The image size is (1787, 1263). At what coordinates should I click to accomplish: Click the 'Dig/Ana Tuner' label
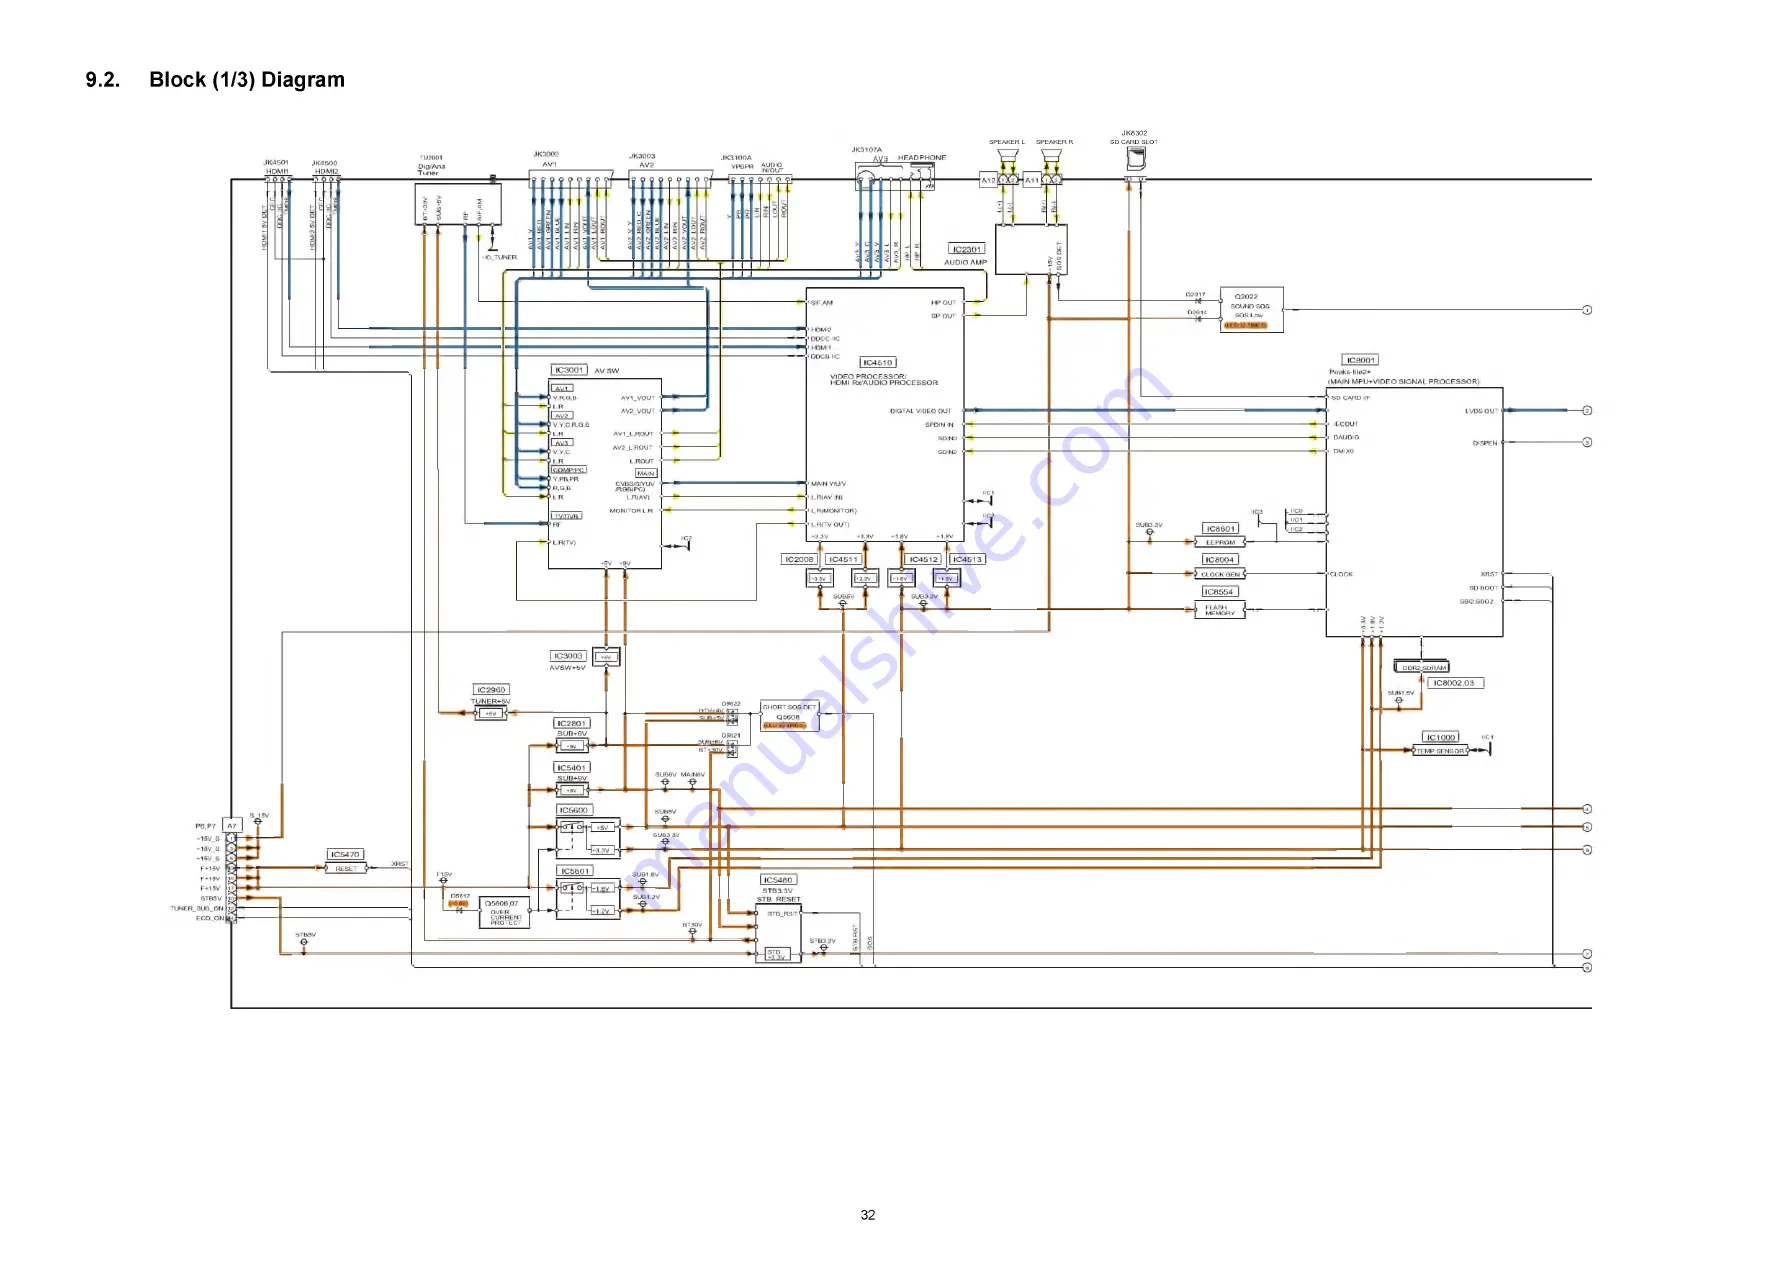tap(431, 170)
